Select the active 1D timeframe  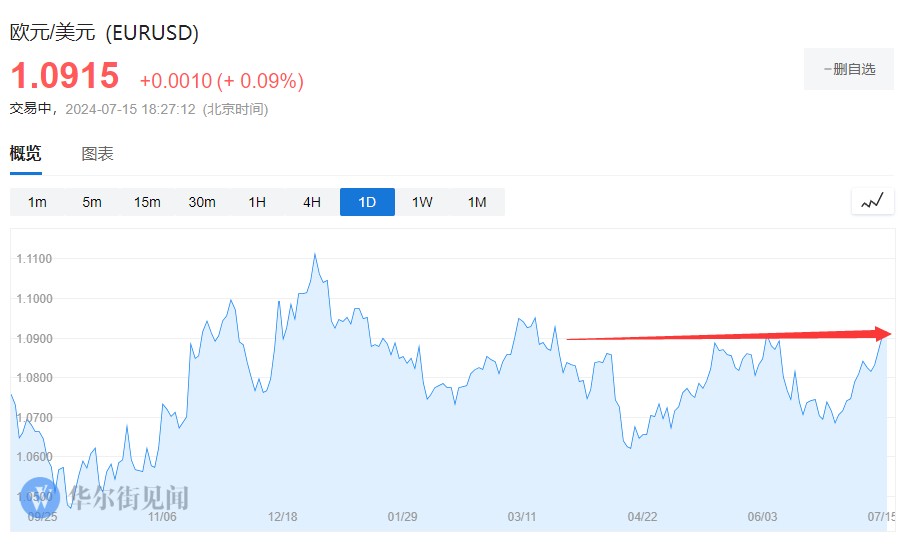pyautogui.click(x=367, y=202)
